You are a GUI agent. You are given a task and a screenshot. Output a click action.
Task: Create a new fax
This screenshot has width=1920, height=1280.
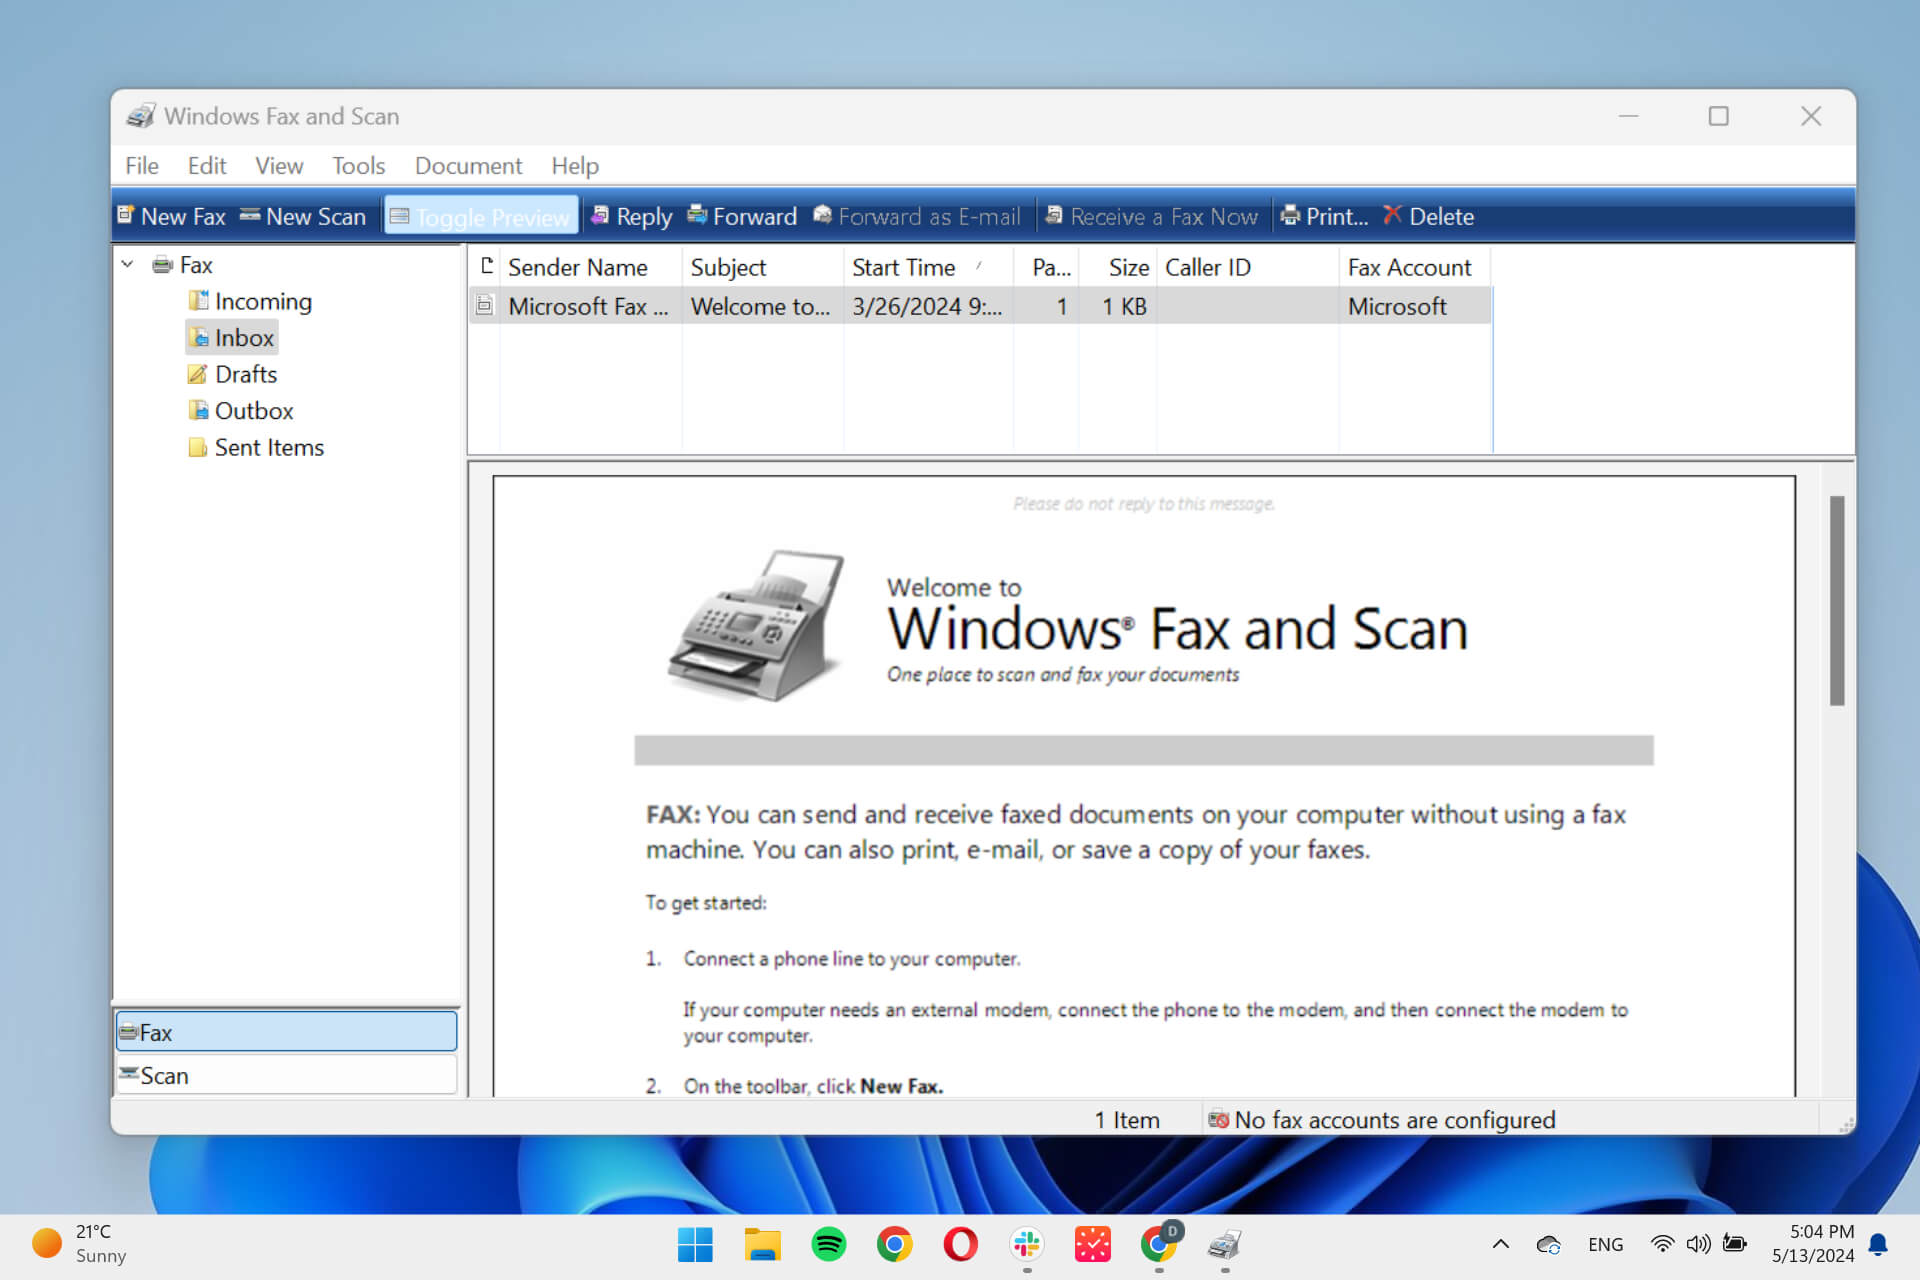click(x=170, y=216)
